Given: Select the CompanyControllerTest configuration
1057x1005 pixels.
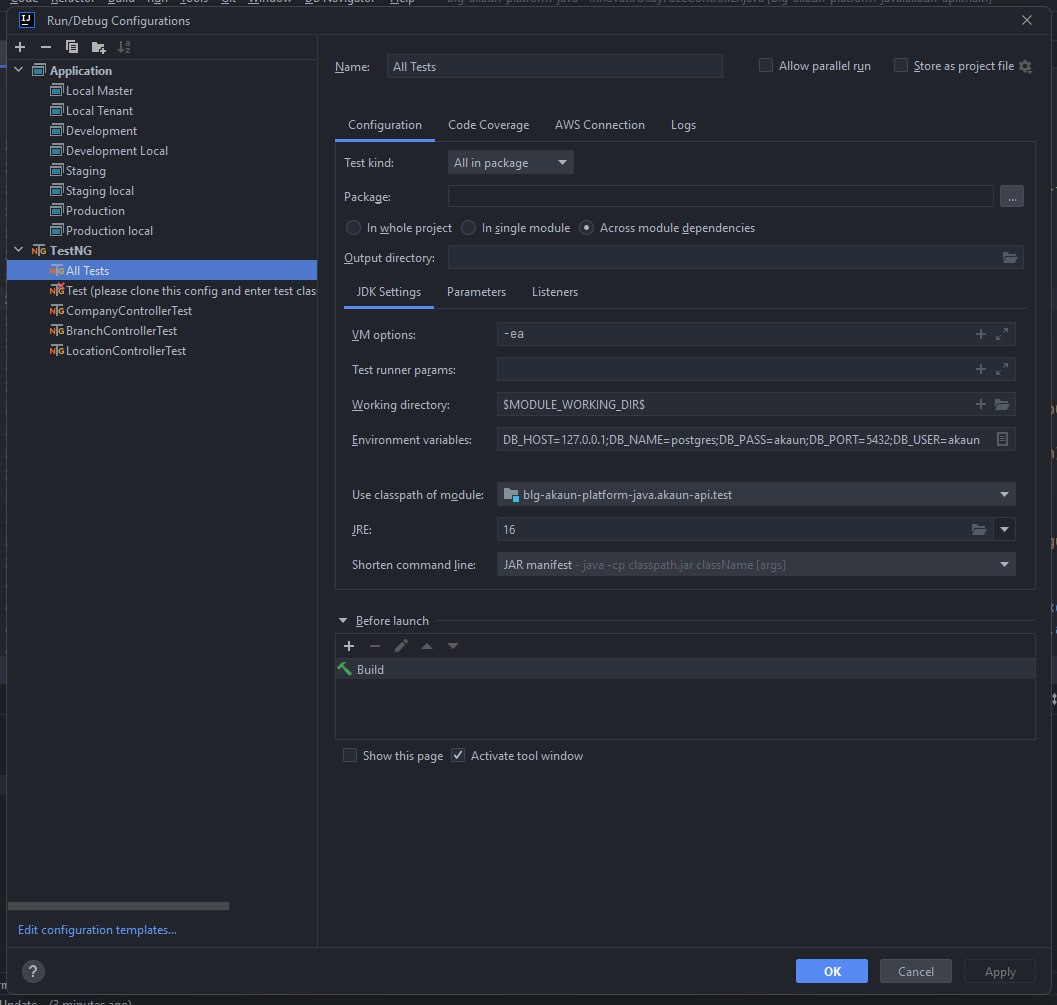Looking at the screenshot, I should pos(128,311).
